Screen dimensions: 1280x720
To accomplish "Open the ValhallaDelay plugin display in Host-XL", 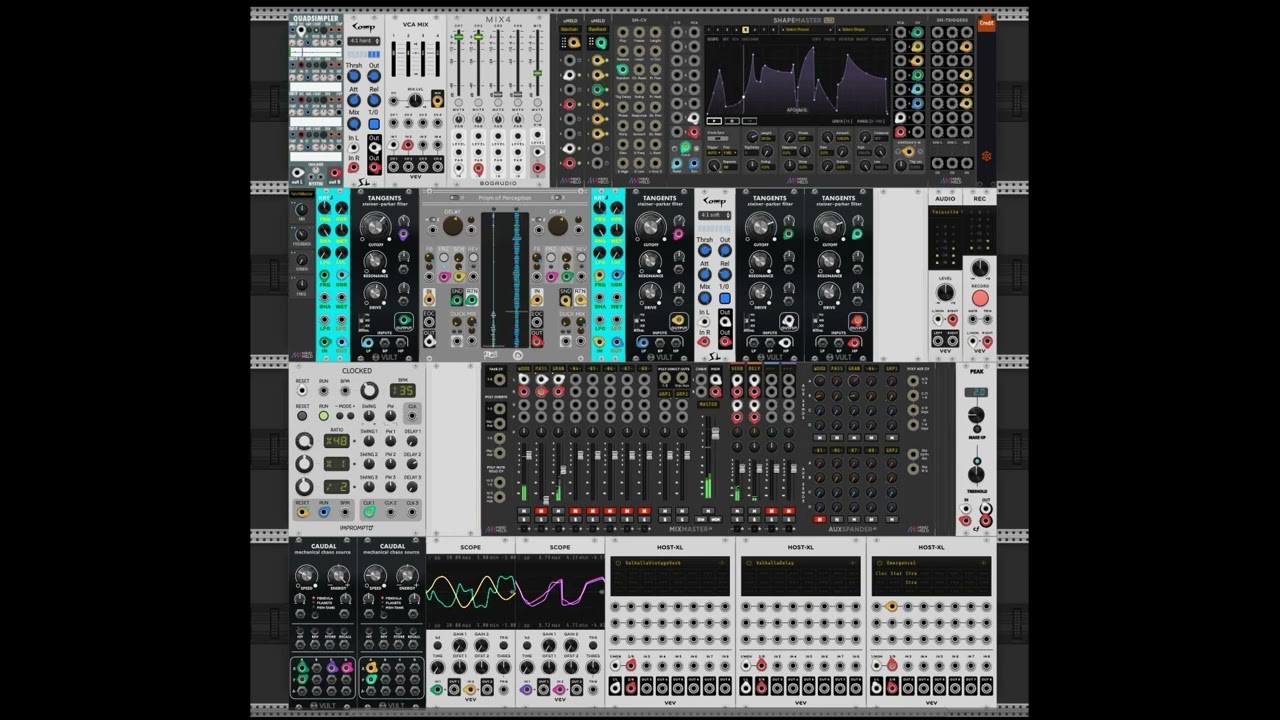I will click(801, 576).
